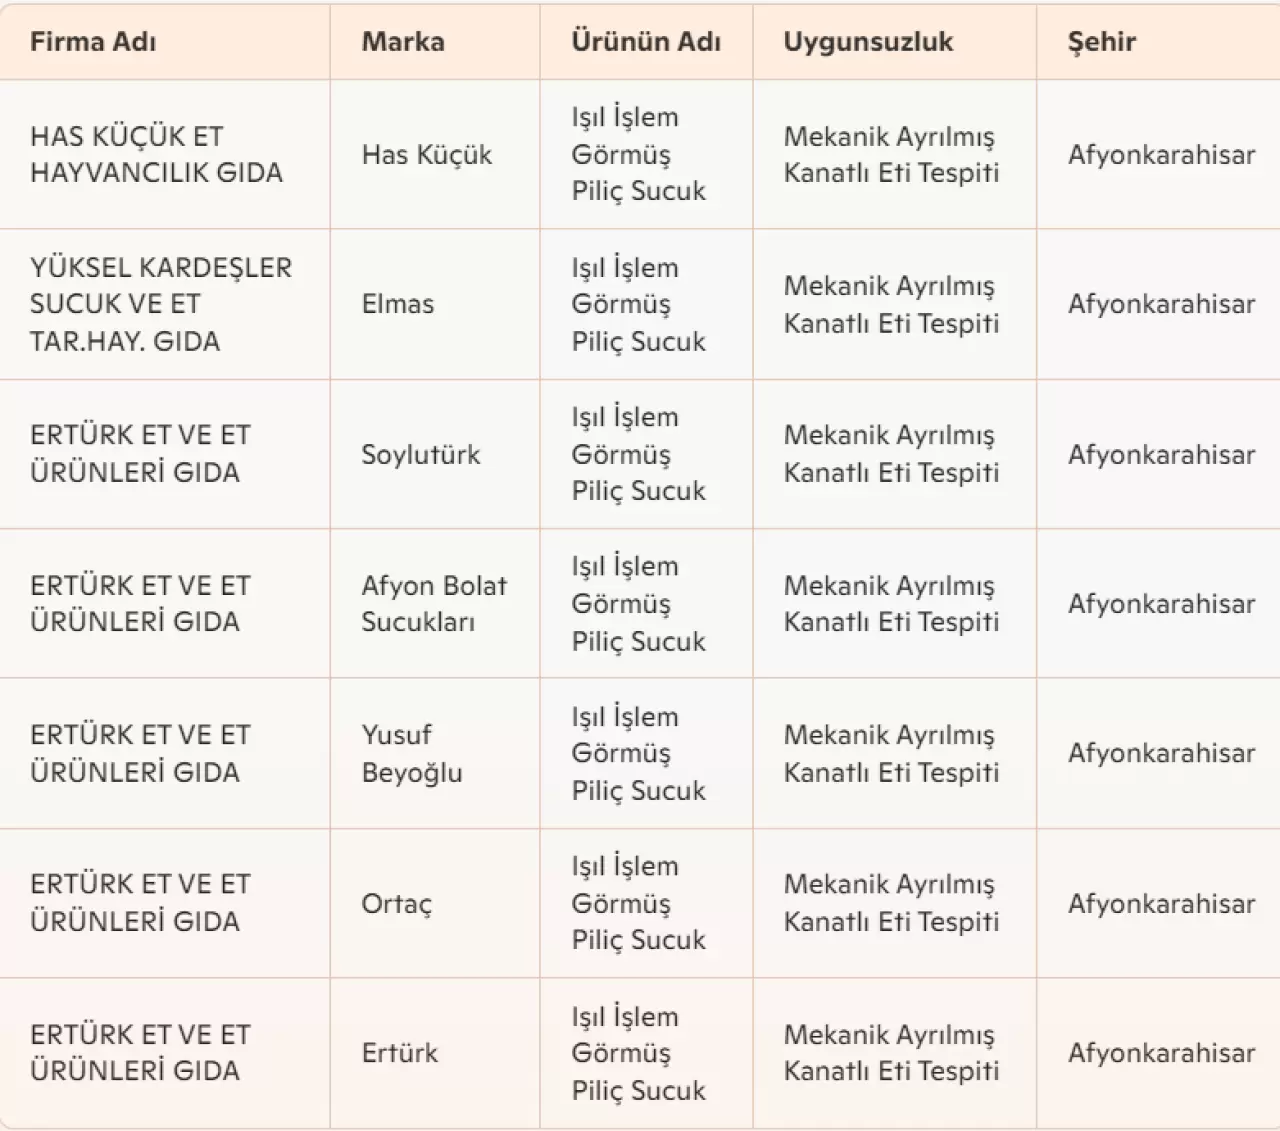Click the firm name in the Soylutürk row
1280x1131 pixels.
(x=140, y=453)
